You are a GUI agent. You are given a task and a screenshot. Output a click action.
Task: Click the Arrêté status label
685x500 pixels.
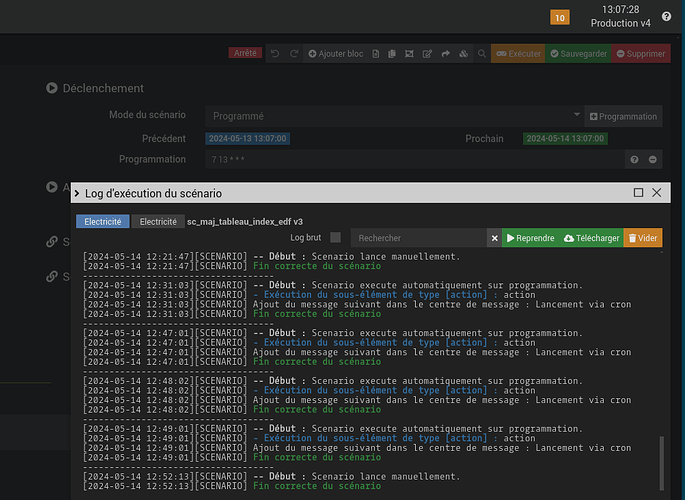coord(245,53)
